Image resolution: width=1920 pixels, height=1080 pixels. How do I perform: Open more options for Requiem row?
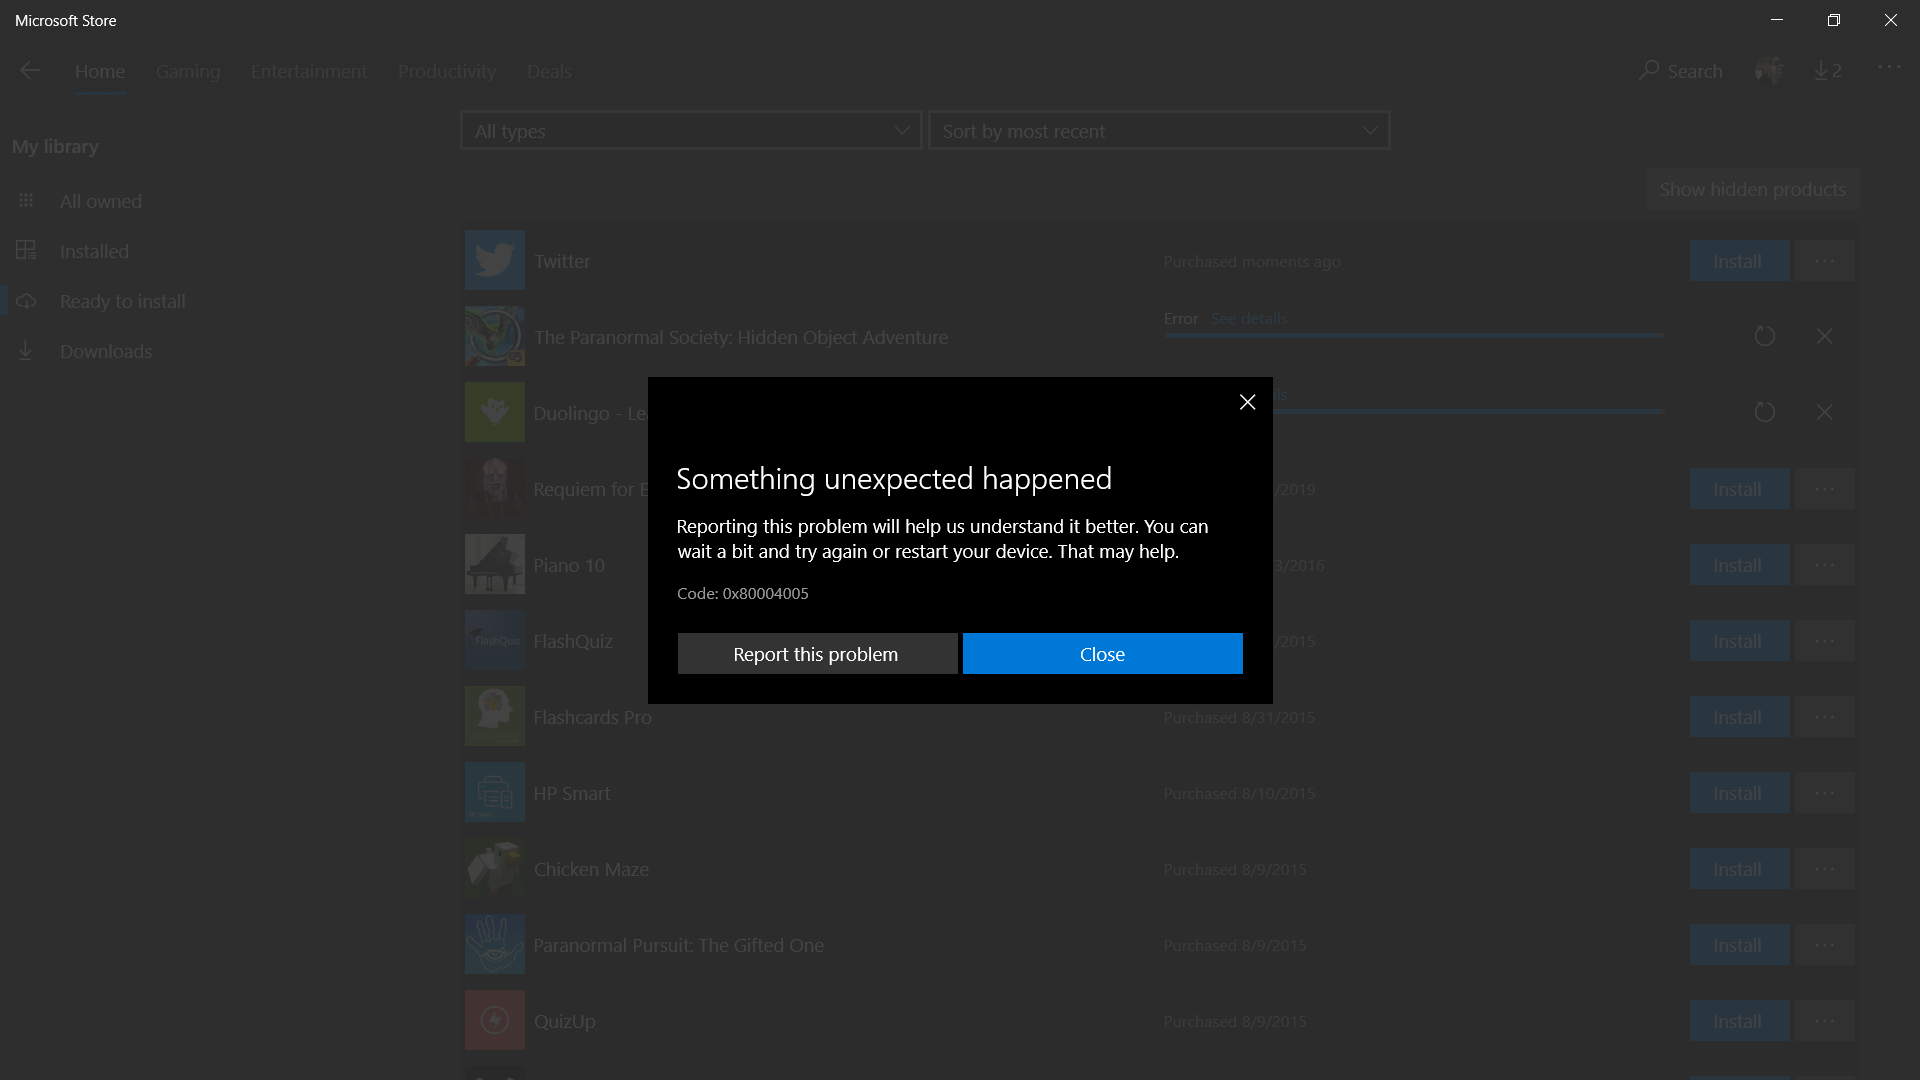point(1825,489)
